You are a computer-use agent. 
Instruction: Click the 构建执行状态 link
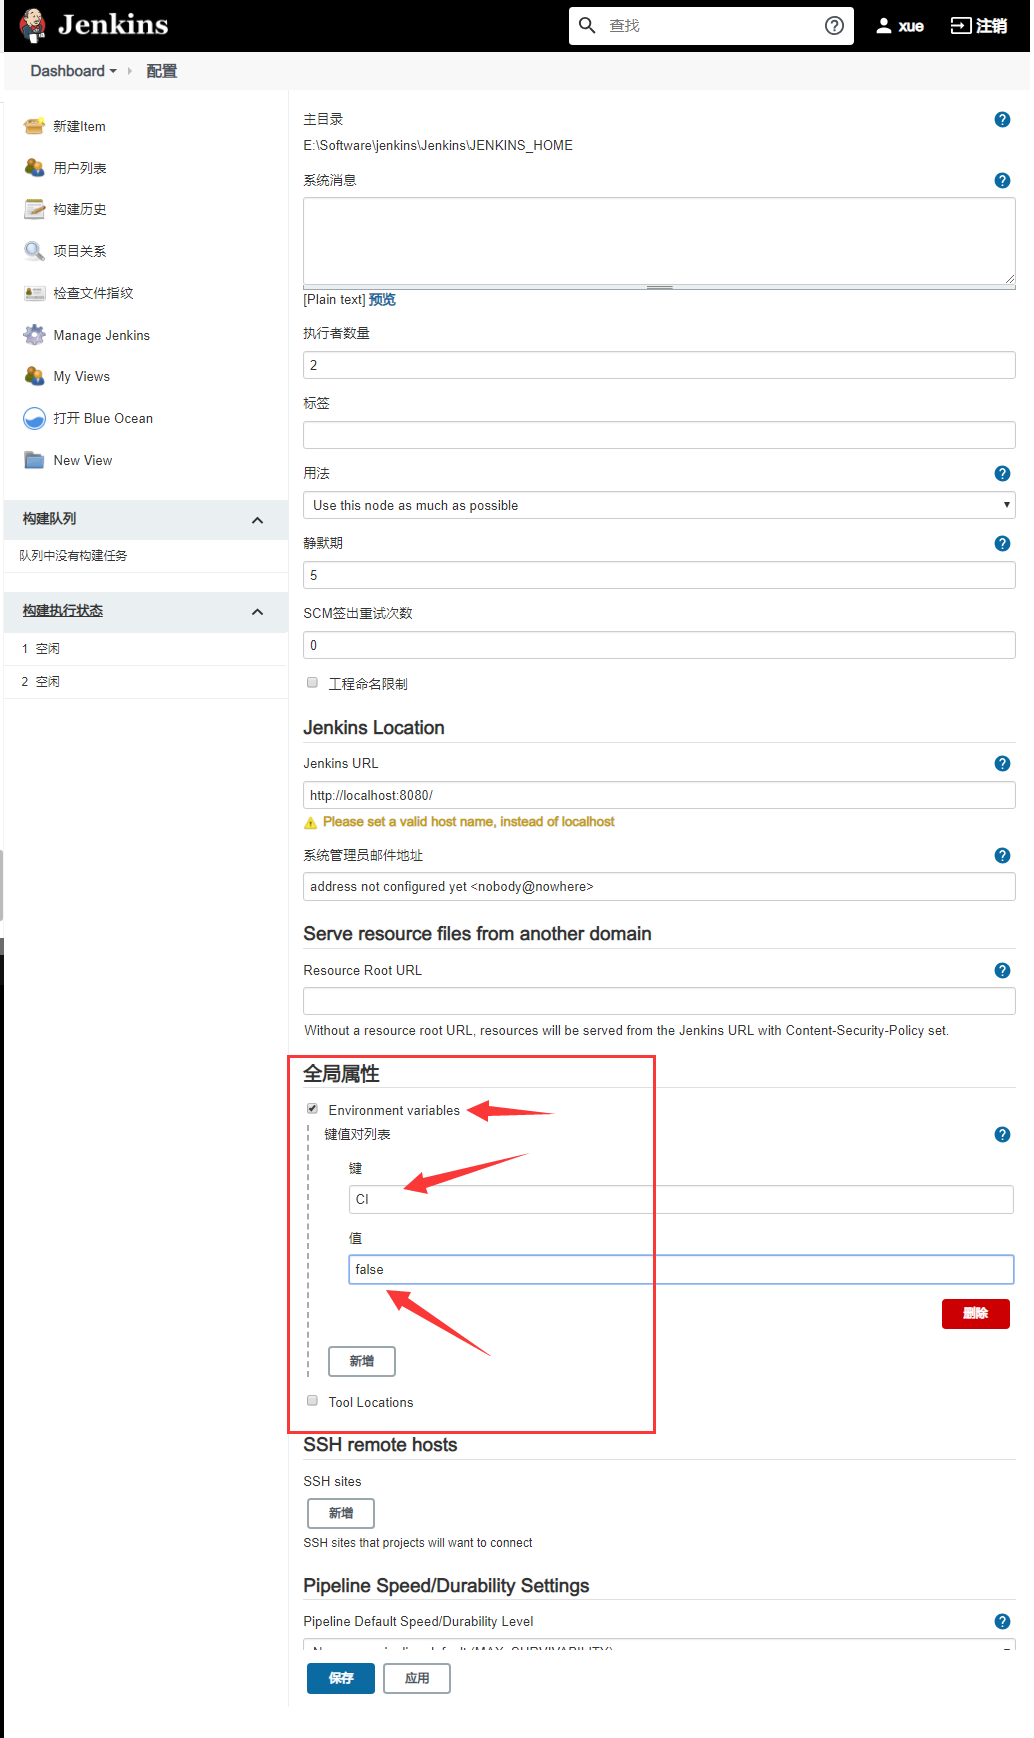tap(63, 611)
